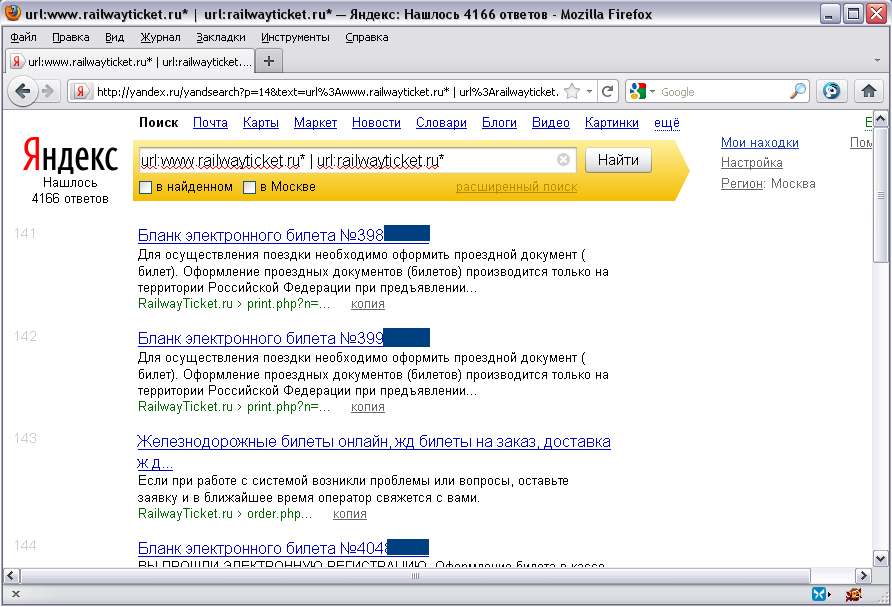Click the horizontal scrollbar right arrow
Image resolution: width=892 pixels, height=607 pixels.
coord(864,575)
